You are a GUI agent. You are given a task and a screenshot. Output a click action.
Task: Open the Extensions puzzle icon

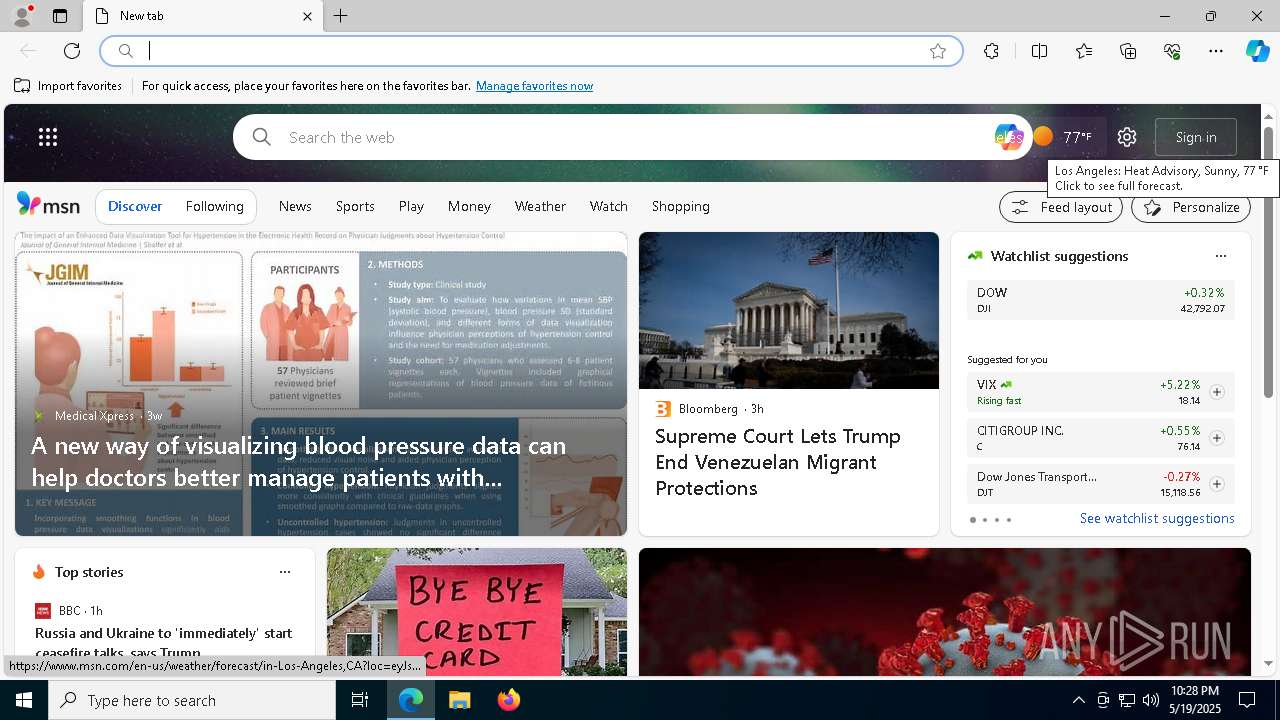tap(991, 51)
